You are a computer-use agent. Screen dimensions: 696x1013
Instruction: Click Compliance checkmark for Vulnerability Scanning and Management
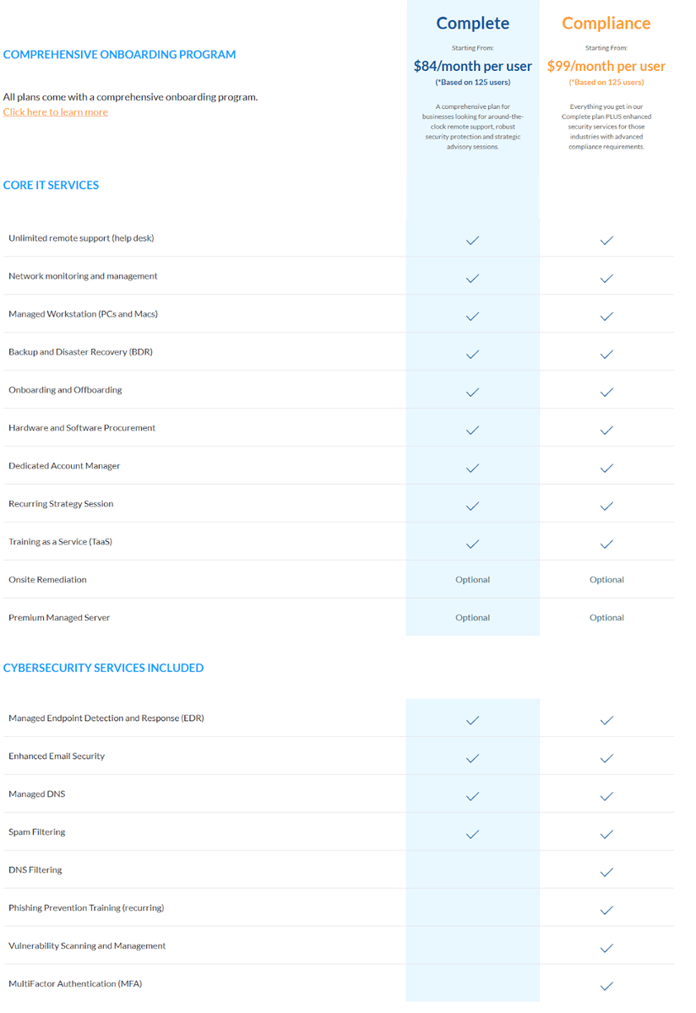(606, 948)
